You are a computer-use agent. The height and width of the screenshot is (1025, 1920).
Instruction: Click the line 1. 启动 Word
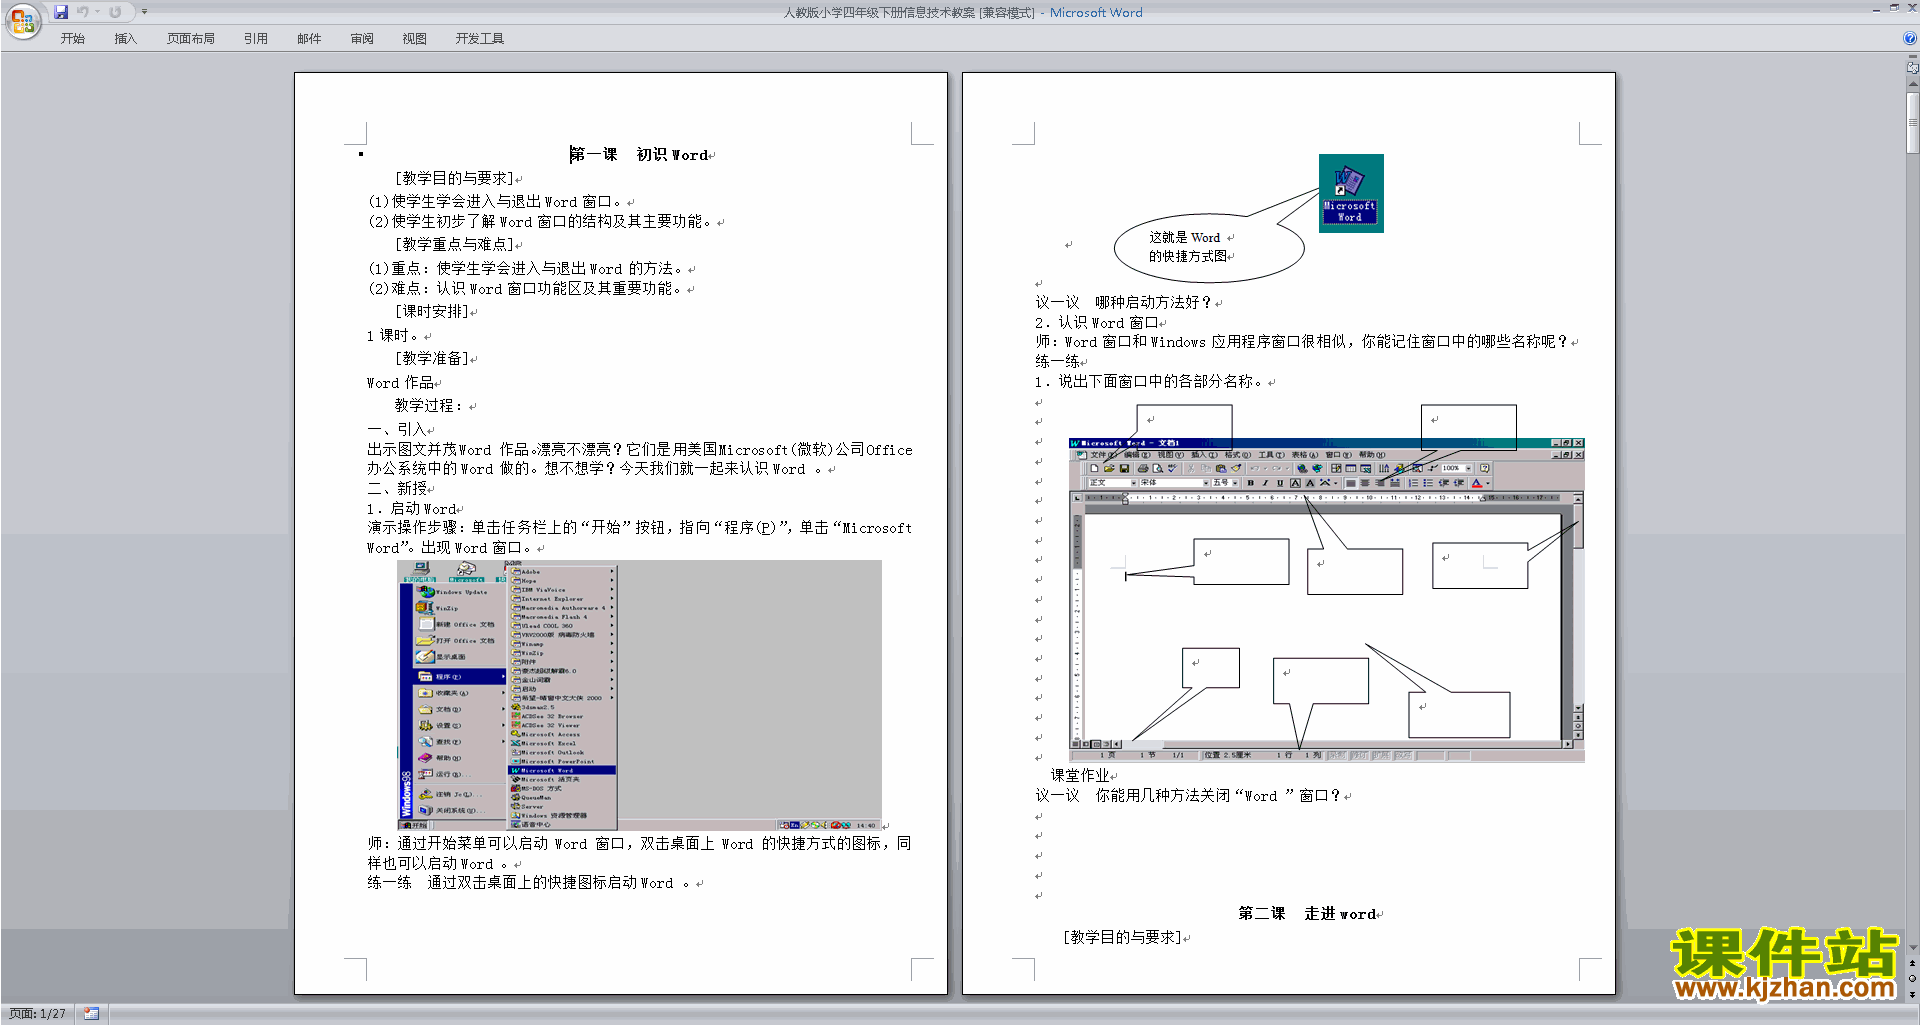click(x=412, y=509)
